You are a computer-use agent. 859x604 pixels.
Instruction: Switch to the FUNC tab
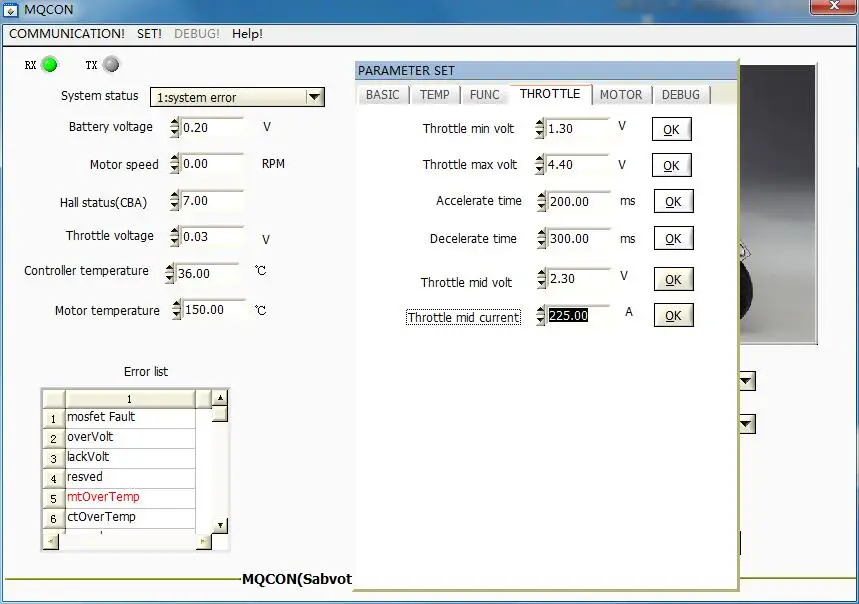(484, 95)
